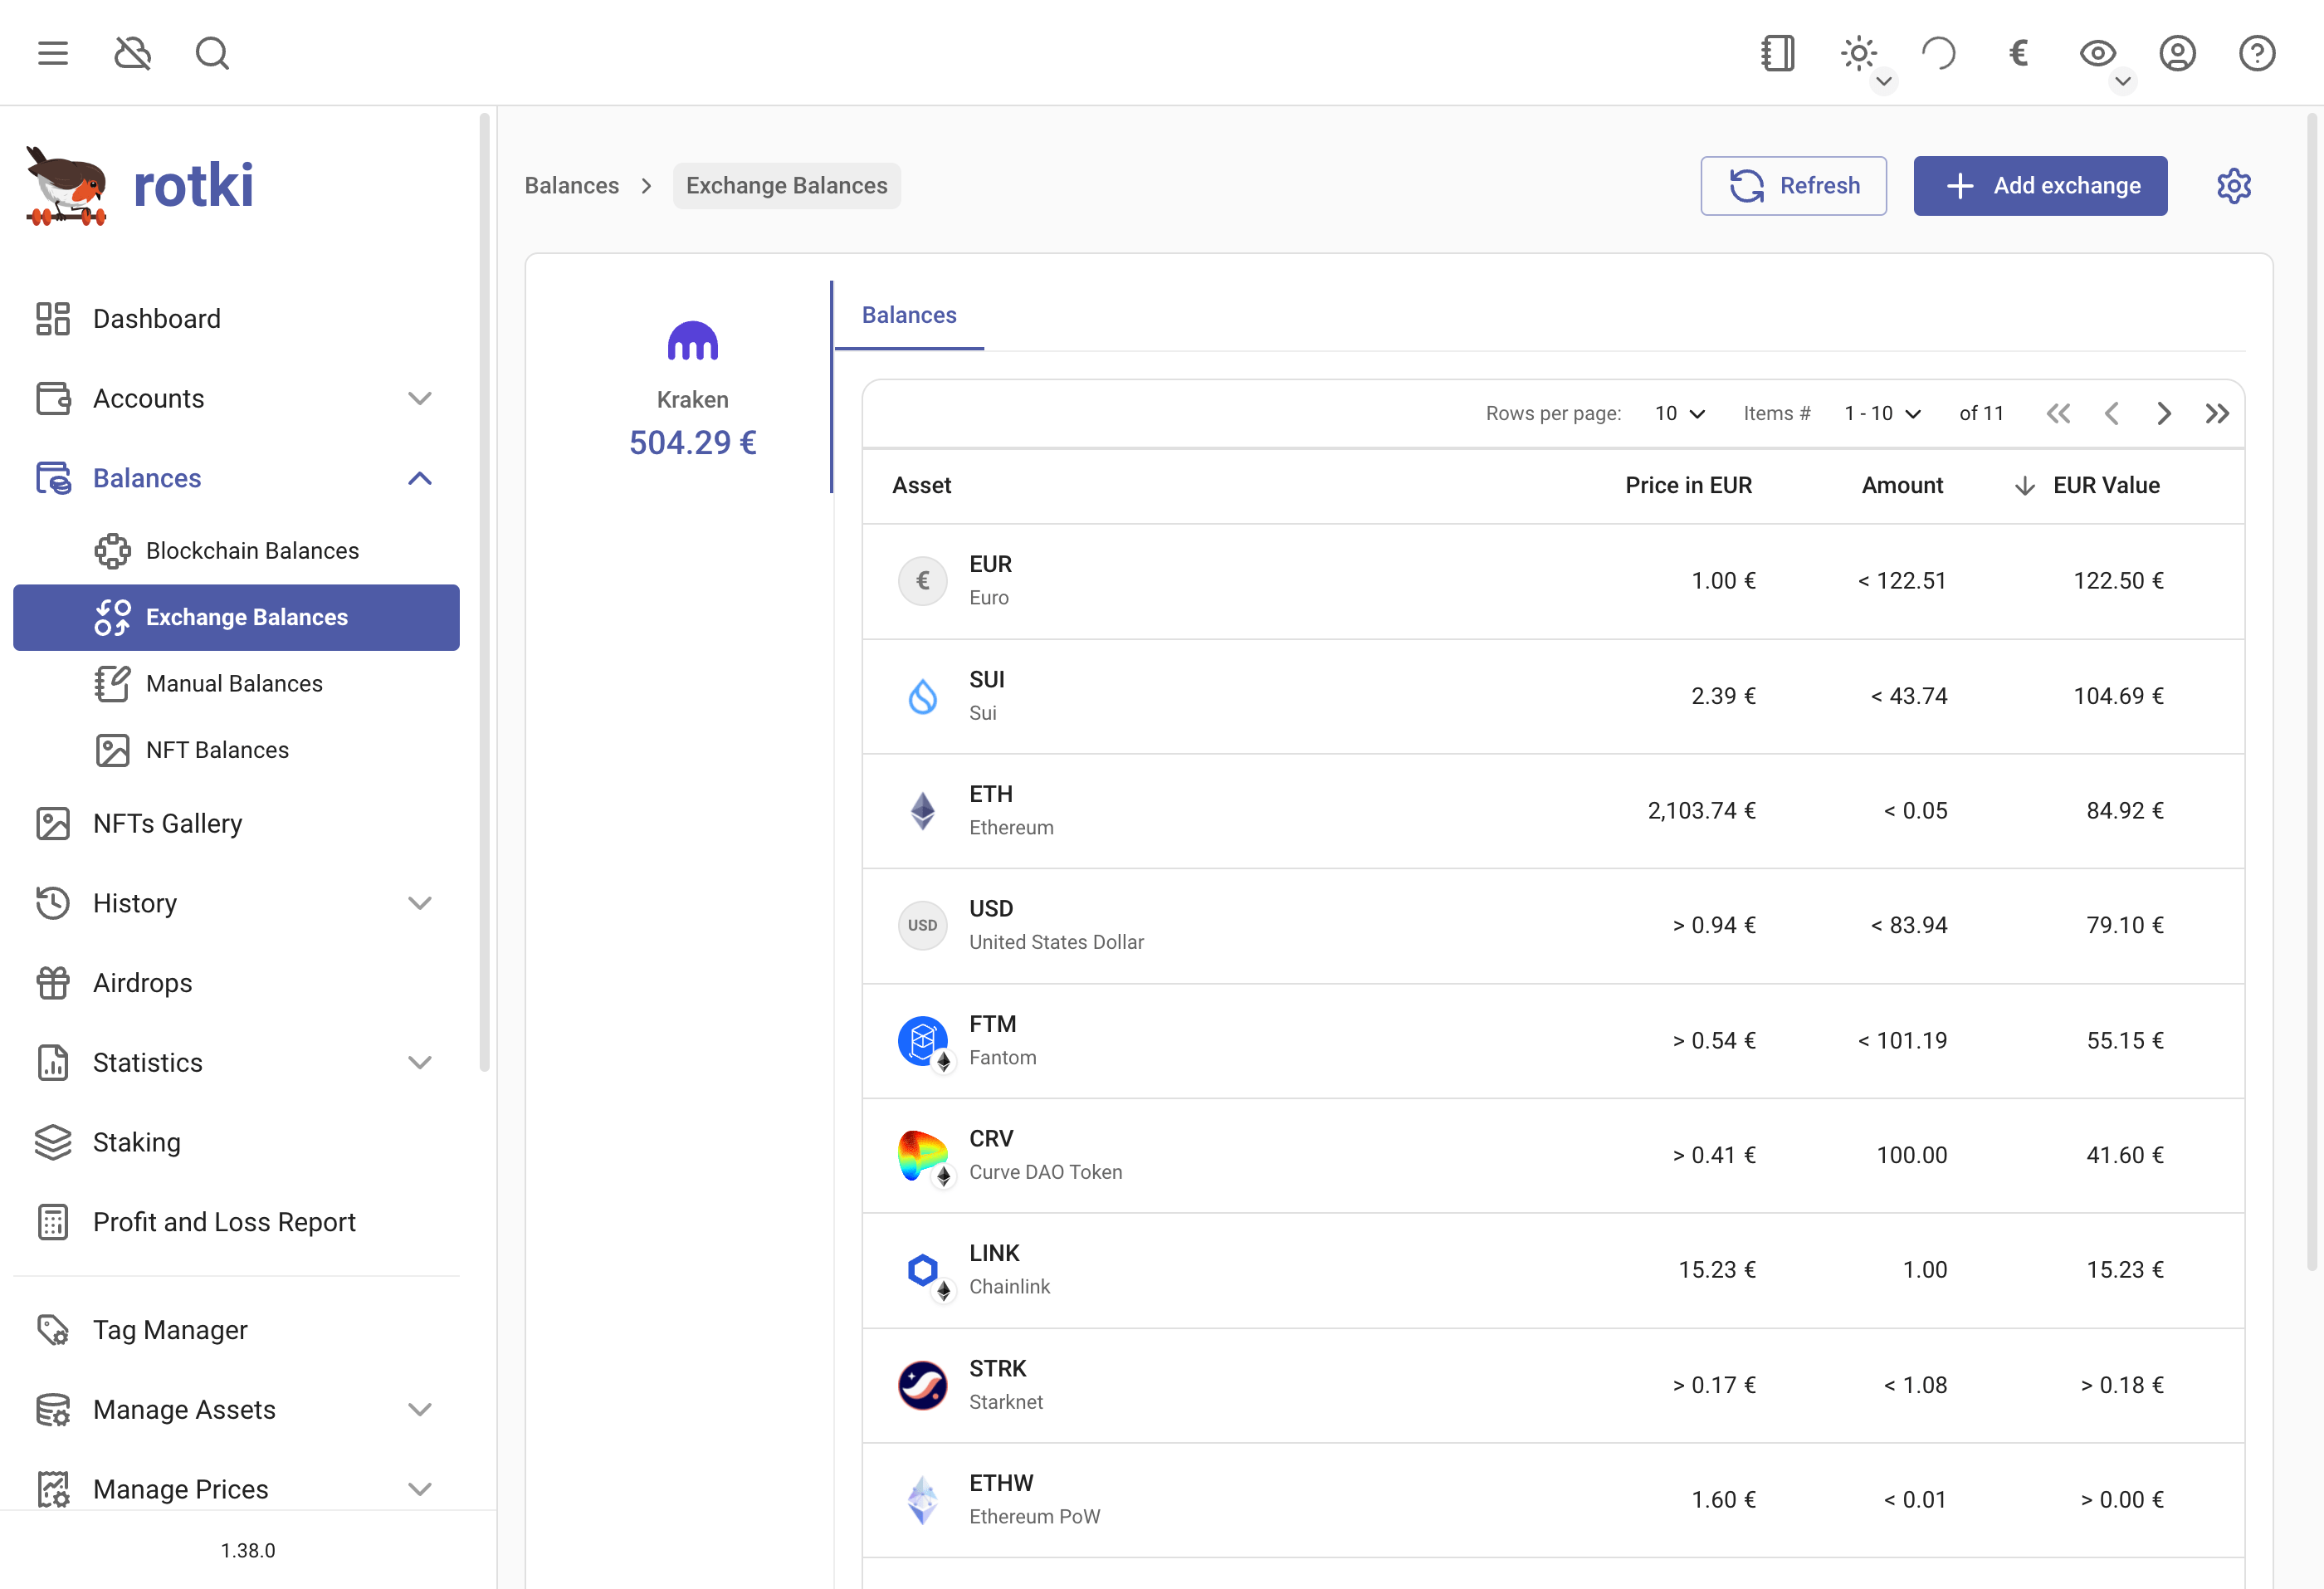Viewport: 2324px width, 1589px height.
Task: Click the STRK Starknet asset icon
Action: [x=923, y=1386]
